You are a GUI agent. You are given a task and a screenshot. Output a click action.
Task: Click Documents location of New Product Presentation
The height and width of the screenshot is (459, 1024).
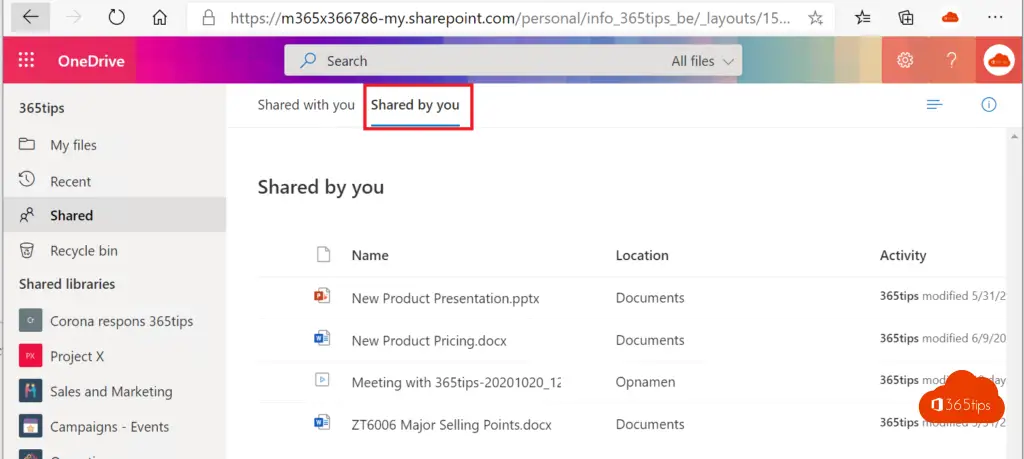pos(650,298)
